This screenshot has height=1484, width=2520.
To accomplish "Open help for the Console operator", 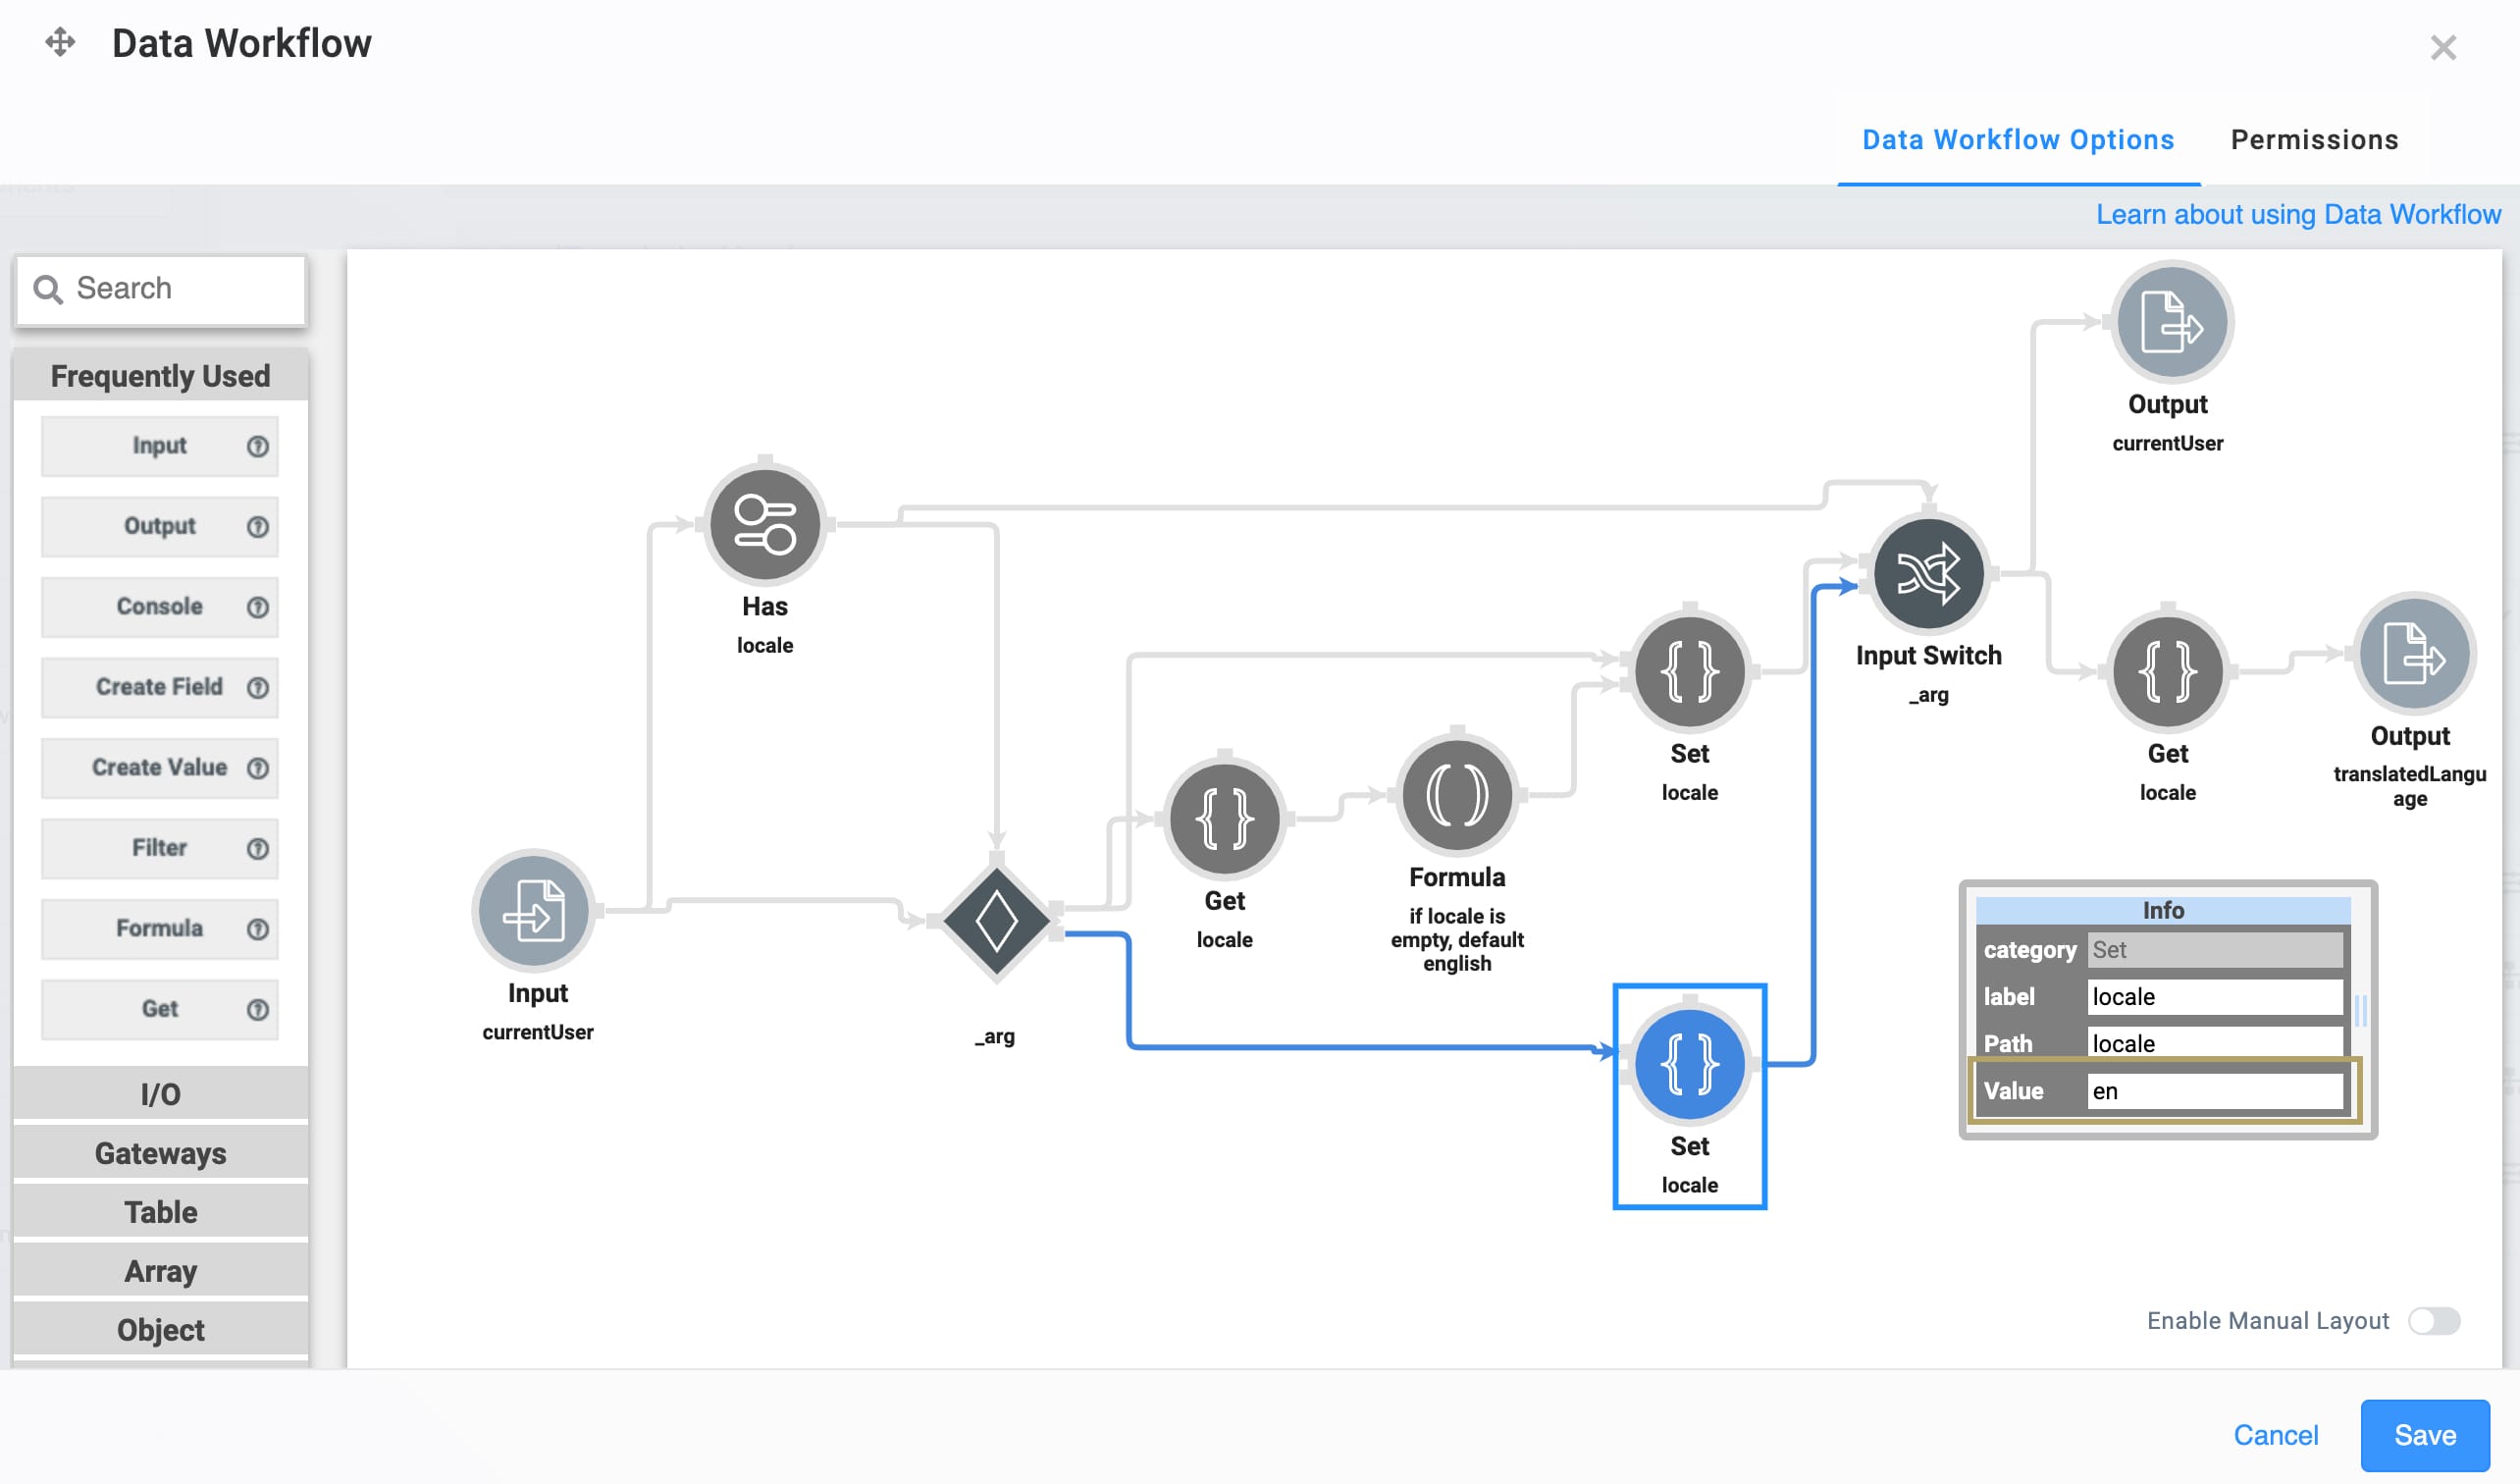I will (258, 607).
